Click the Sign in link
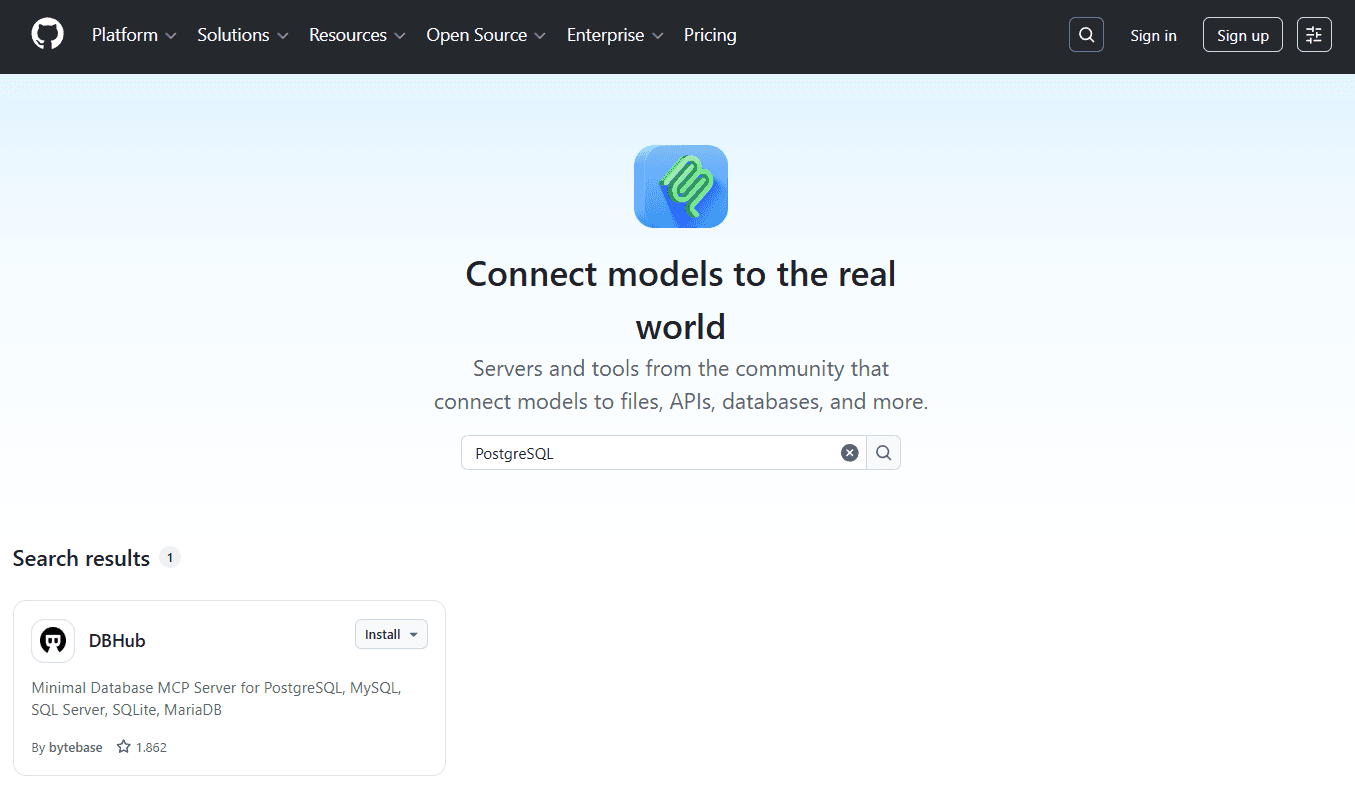The height and width of the screenshot is (797, 1355). coord(1153,35)
